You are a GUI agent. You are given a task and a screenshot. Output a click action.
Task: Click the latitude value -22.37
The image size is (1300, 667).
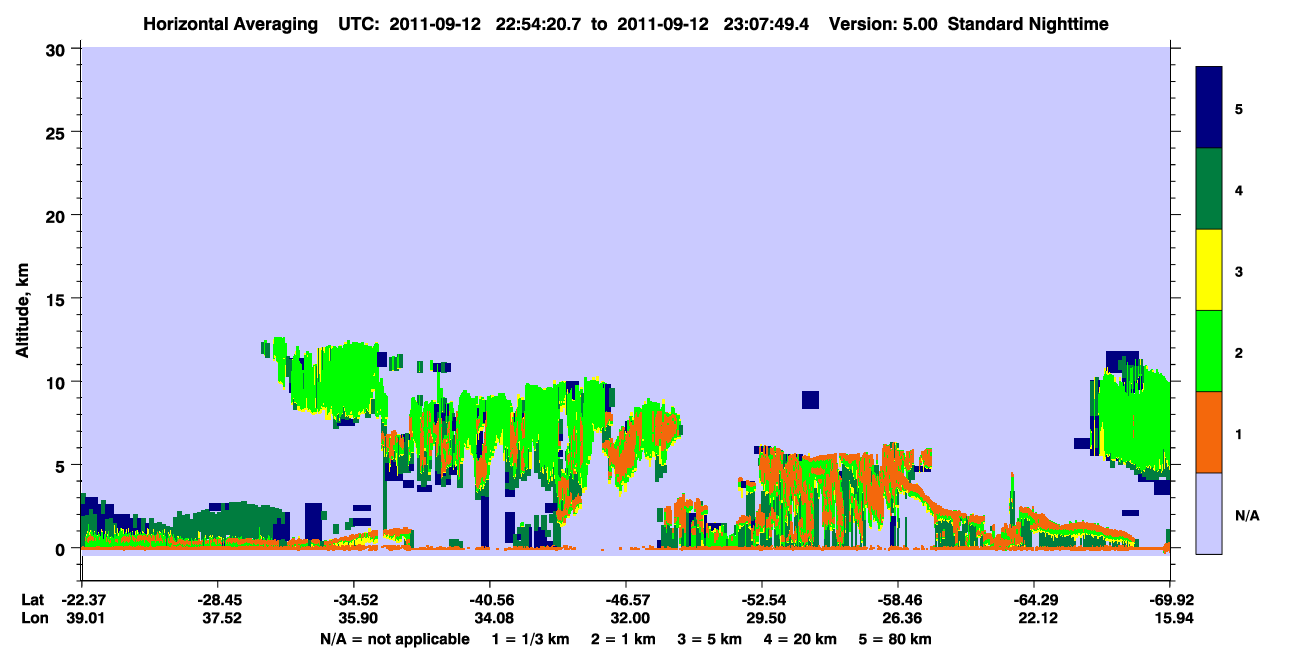pyautogui.click(x=82, y=600)
